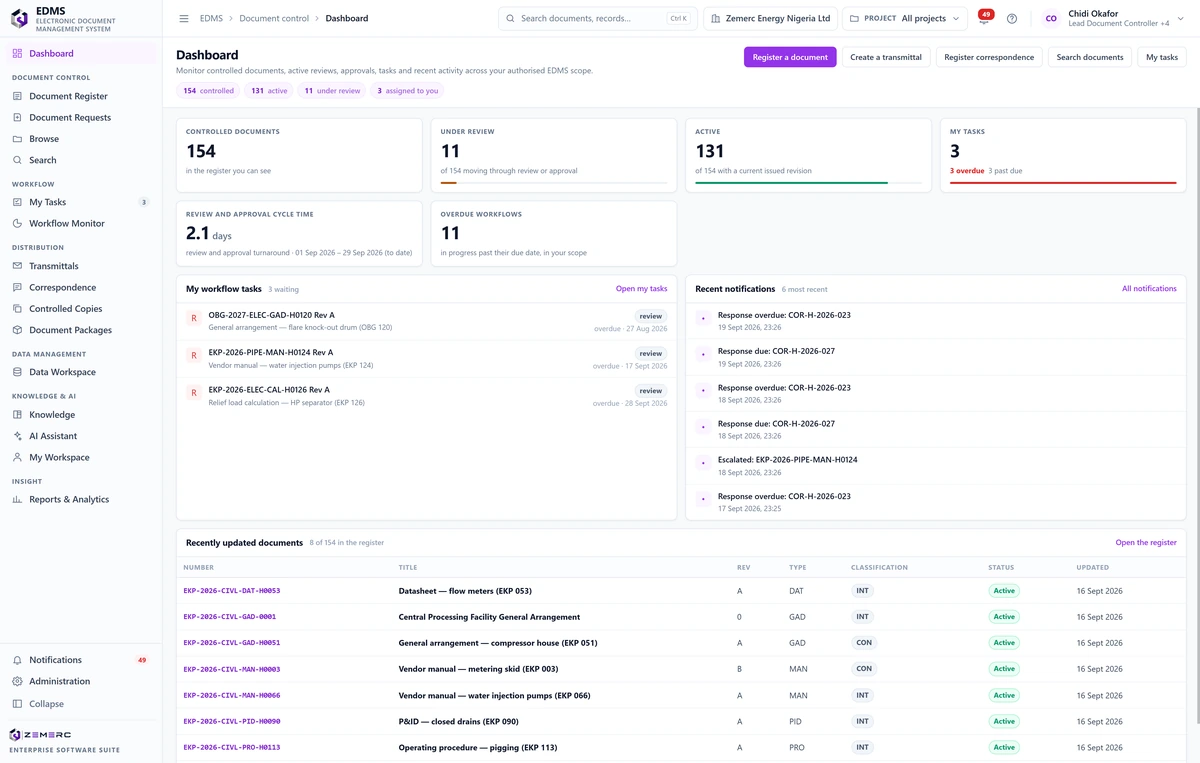Go to Knowledge in the sidebar

[x=81, y=415]
